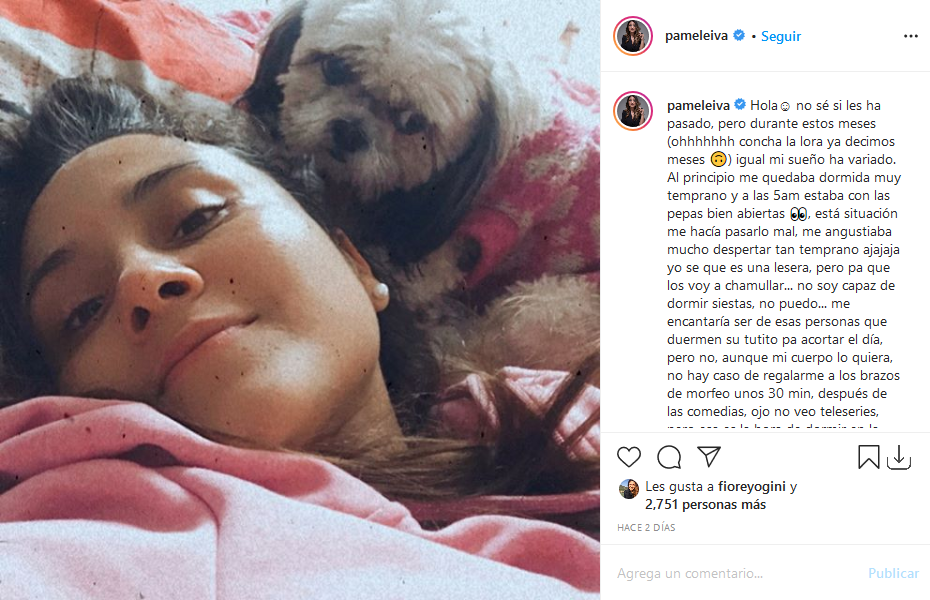The width and height of the screenshot is (930, 600).
Task: View the 2,751 personas más likes list
Action: click(x=705, y=505)
